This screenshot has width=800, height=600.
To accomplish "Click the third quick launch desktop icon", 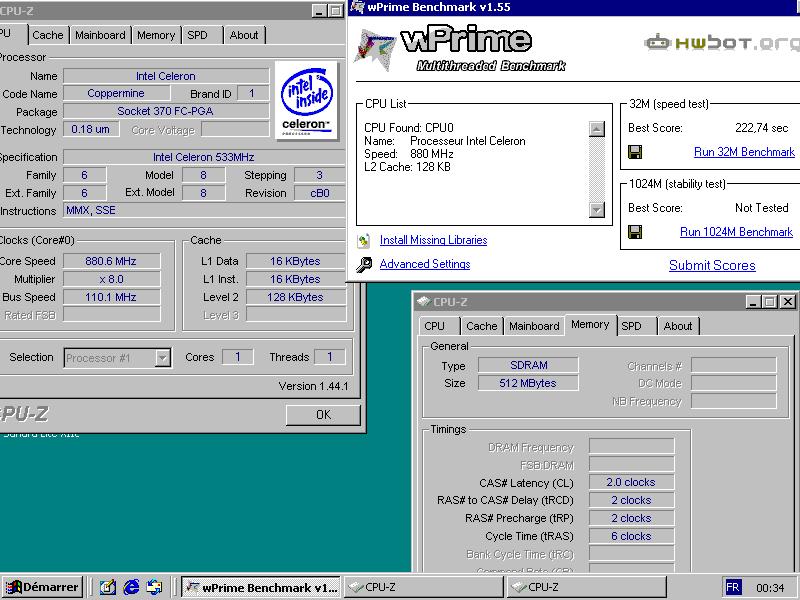I will (155, 587).
